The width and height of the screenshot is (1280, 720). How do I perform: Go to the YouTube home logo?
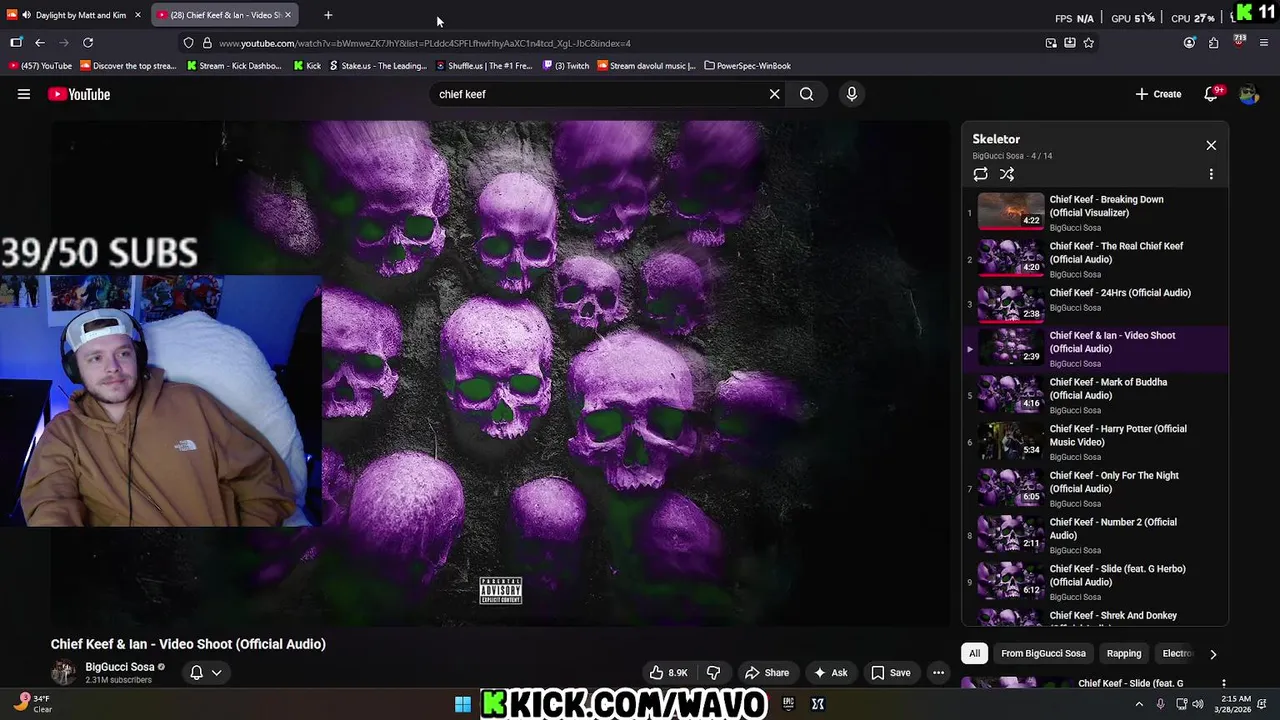click(x=79, y=94)
